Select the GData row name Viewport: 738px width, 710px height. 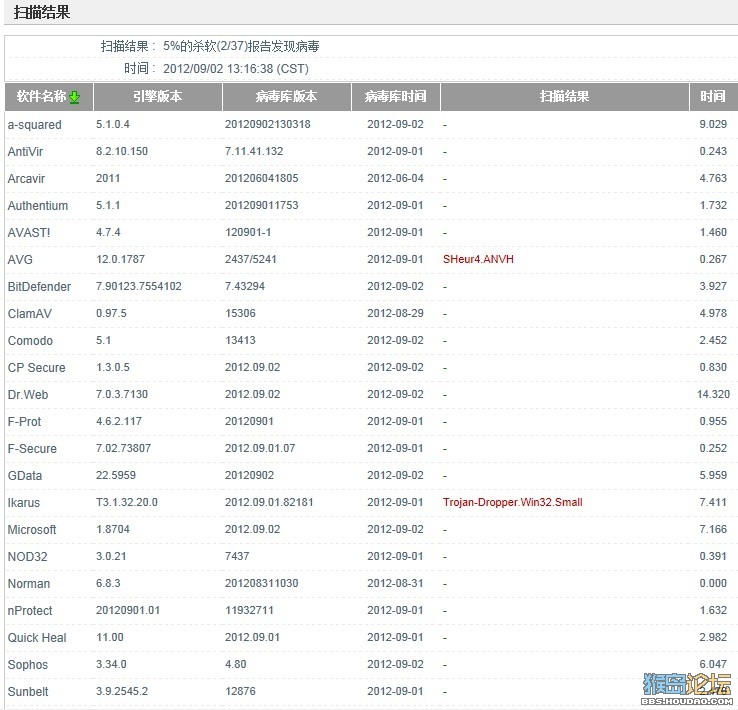[25, 476]
